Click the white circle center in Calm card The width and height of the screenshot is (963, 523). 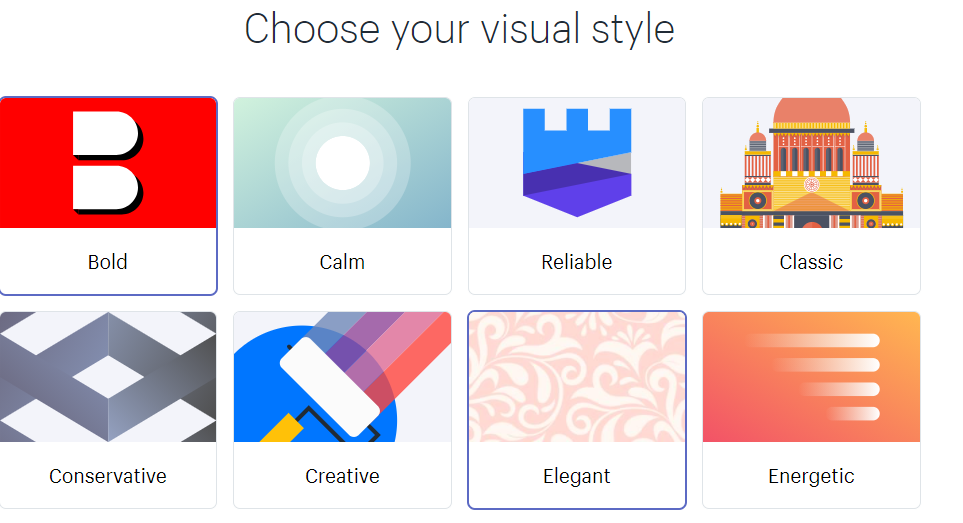342,163
